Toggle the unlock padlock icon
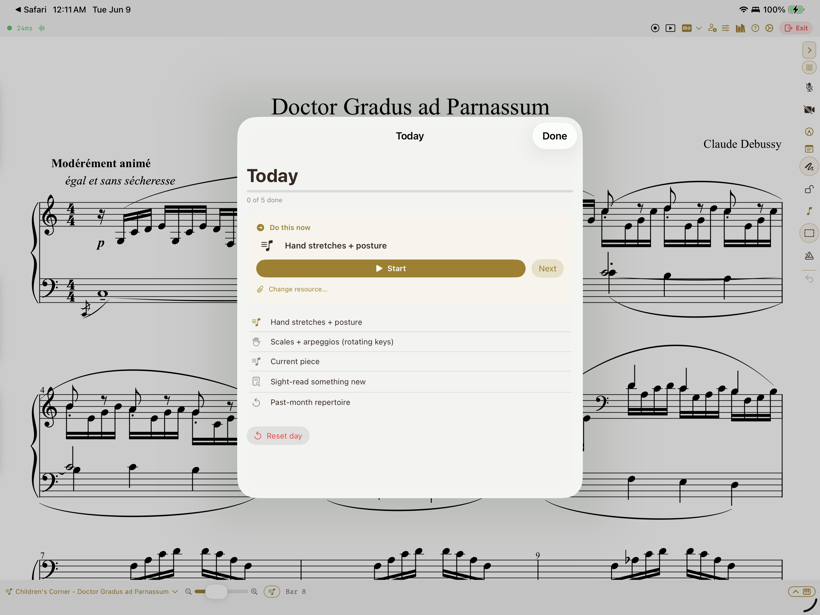The height and width of the screenshot is (615, 820). coord(810,189)
